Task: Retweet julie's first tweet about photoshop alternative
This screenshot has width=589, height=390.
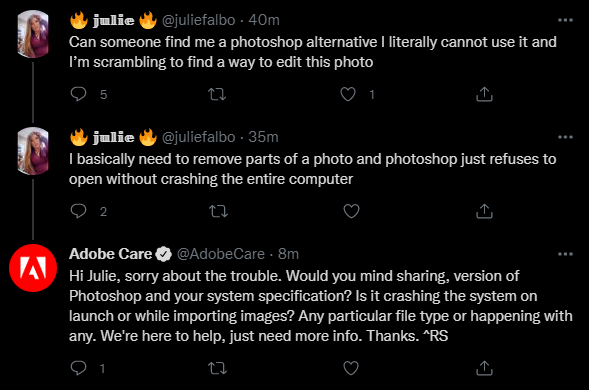Action: pyautogui.click(x=217, y=94)
